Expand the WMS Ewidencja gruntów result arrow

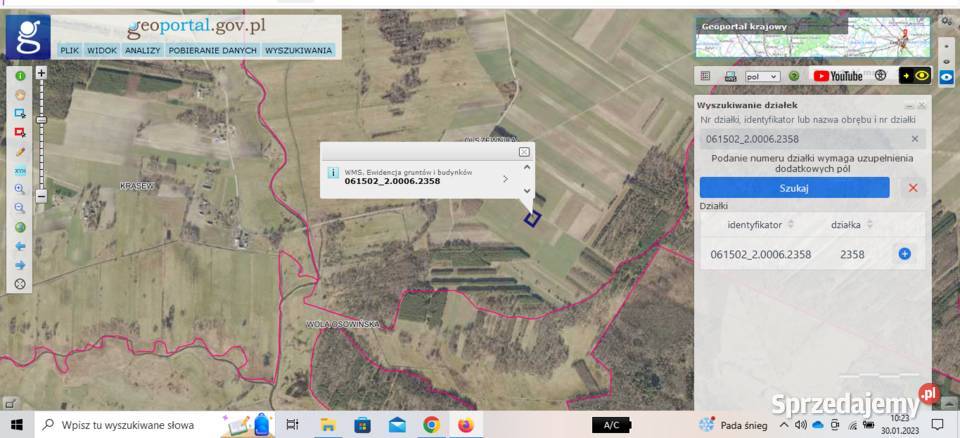click(505, 179)
